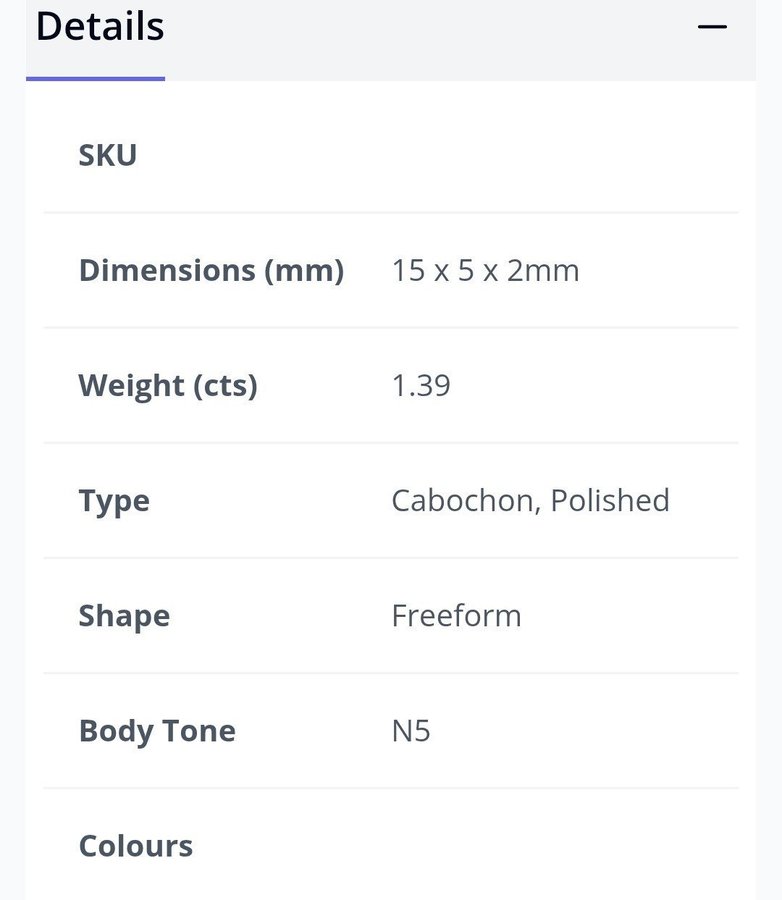Click the Freeform shape value
Image resolution: width=782 pixels, height=900 pixels.
(456, 615)
